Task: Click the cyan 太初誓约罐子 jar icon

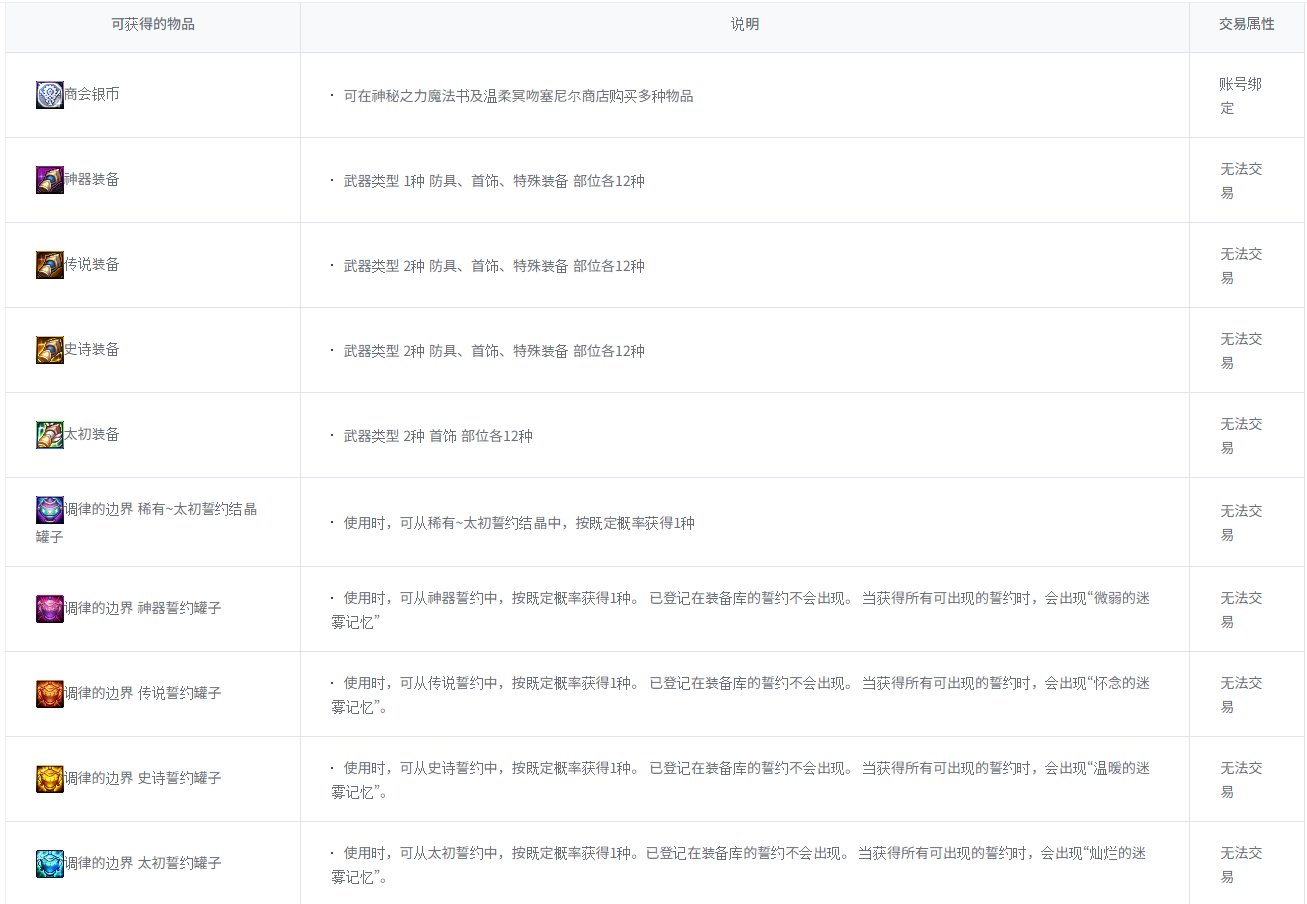Action: pyautogui.click(x=50, y=863)
